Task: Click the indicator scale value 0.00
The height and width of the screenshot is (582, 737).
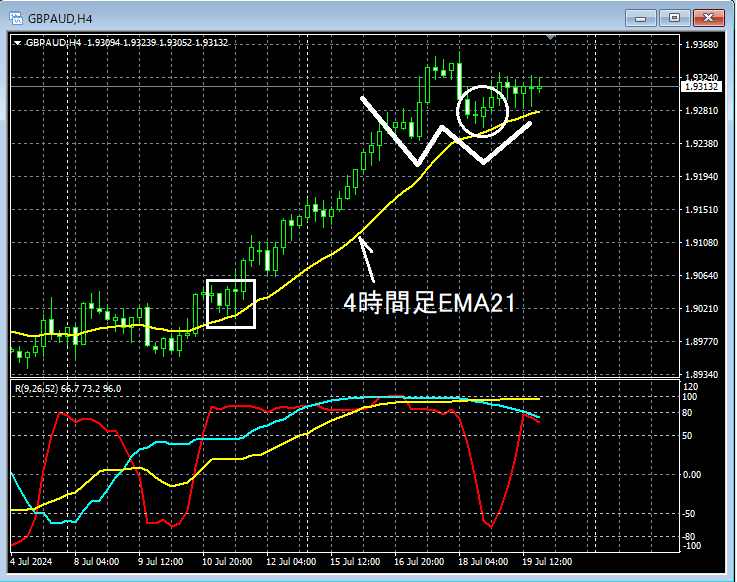Action: [692, 475]
